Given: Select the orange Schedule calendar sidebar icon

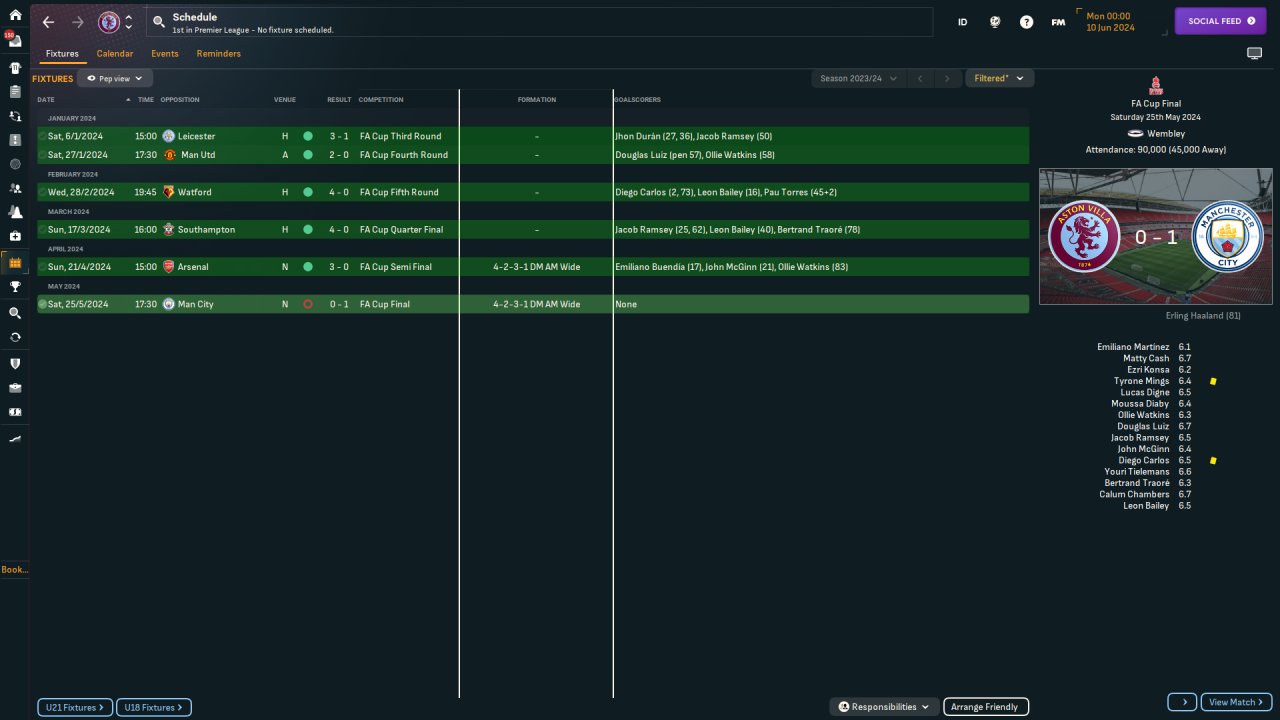Looking at the screenshot, I should pyautogui.click(x=15, y=262).
